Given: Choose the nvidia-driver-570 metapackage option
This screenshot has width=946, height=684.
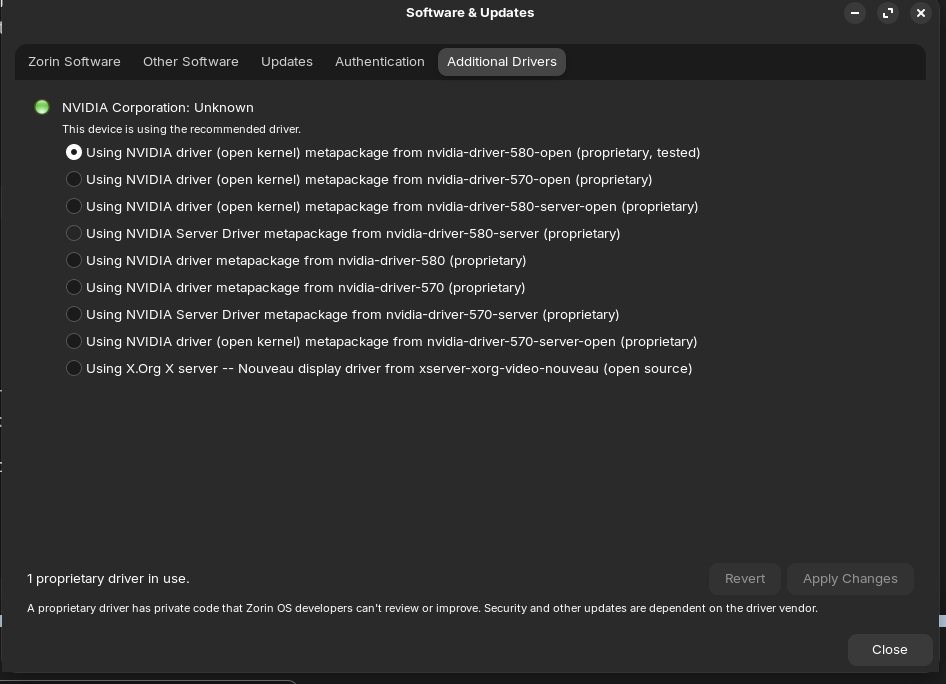Looking at the screenshot, I should 74,287.
